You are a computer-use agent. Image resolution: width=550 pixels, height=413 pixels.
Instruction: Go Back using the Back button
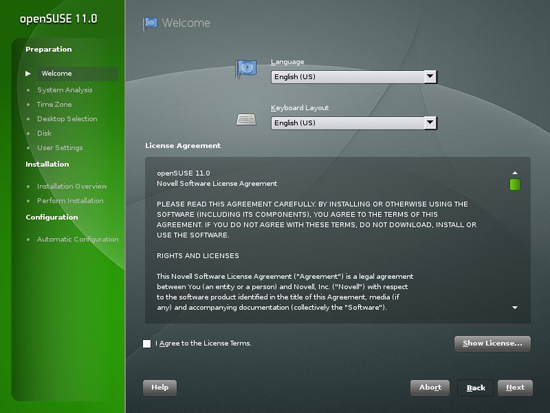(476, 388)
